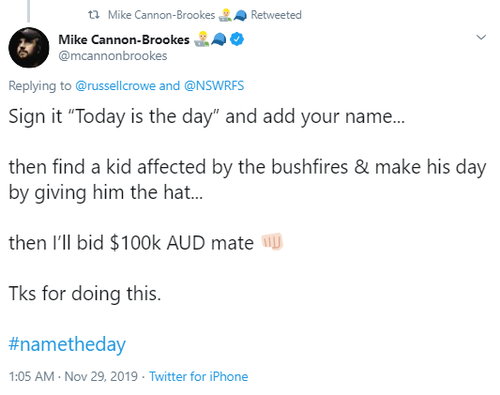Click the Mike Cannon-Brookes display name
The height and width of the screenshot is (395, 500).
(x=124, y=40)
